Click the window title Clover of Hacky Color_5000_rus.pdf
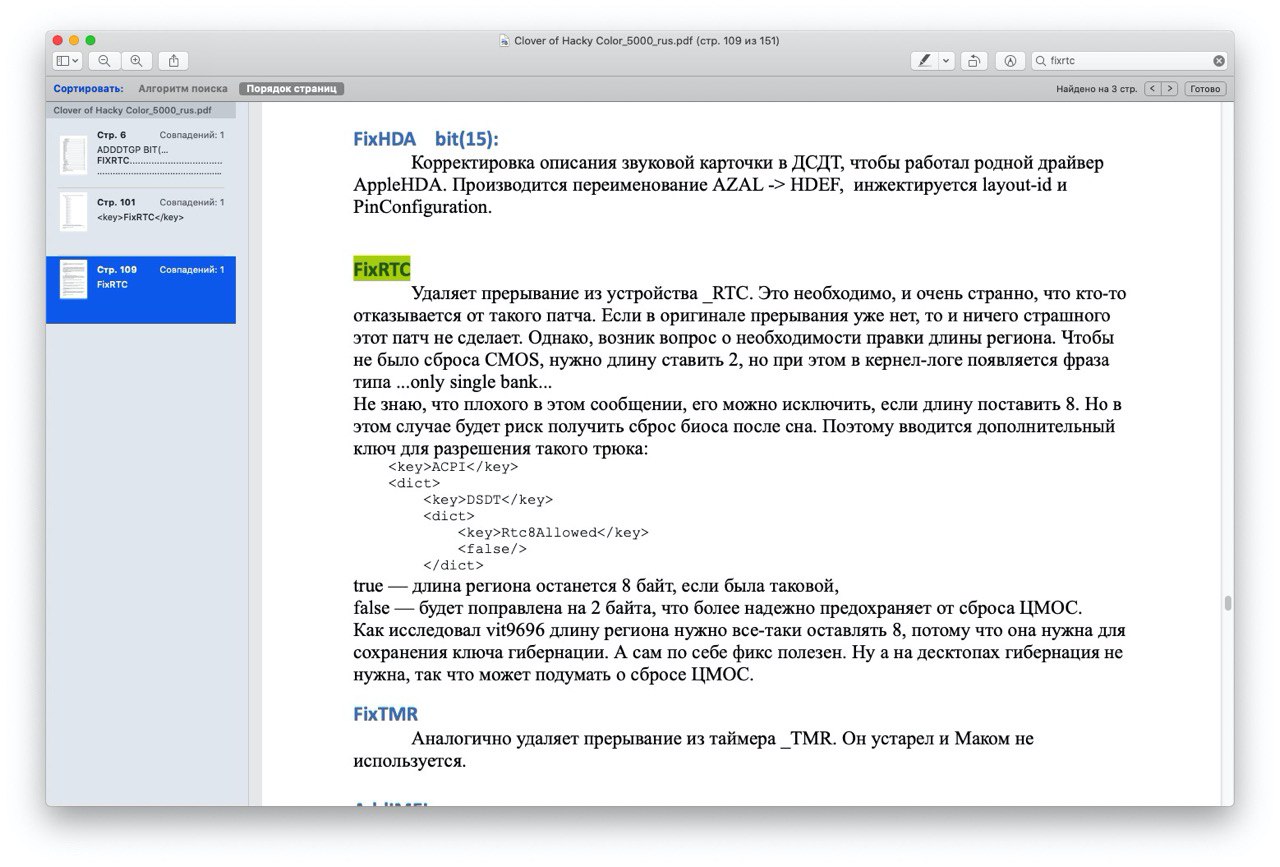Image resolution: width=1280 pixels, height=867 pixels. coord(646,41)
